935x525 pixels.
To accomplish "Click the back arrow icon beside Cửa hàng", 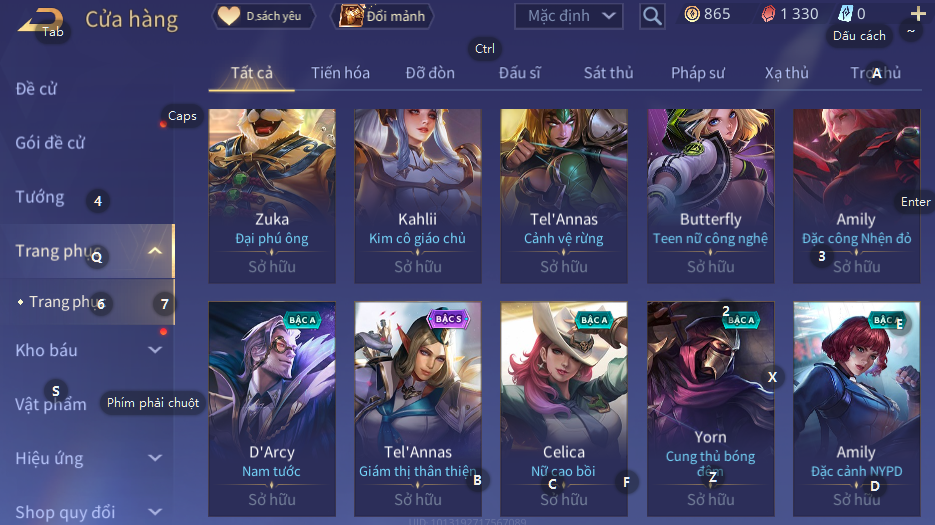I will (x=40, y=21).
